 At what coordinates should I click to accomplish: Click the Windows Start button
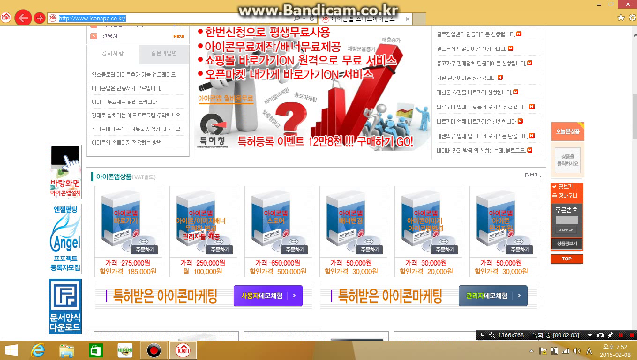[11, 350]
